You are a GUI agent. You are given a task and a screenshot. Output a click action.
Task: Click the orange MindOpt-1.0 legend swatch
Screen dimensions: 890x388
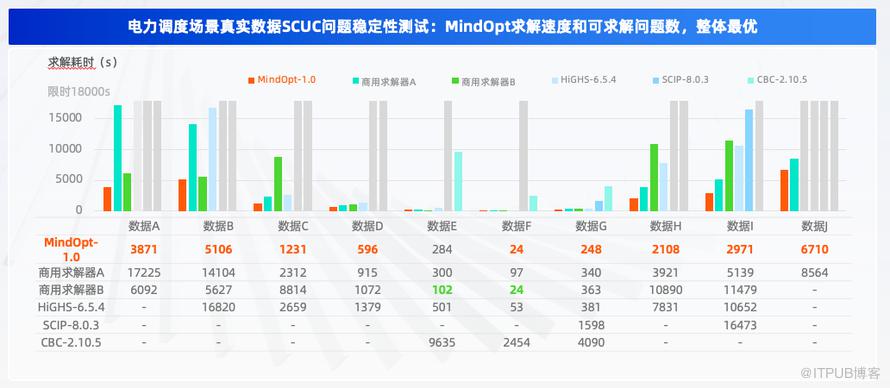pyautogui.click(x=251, y=80)
